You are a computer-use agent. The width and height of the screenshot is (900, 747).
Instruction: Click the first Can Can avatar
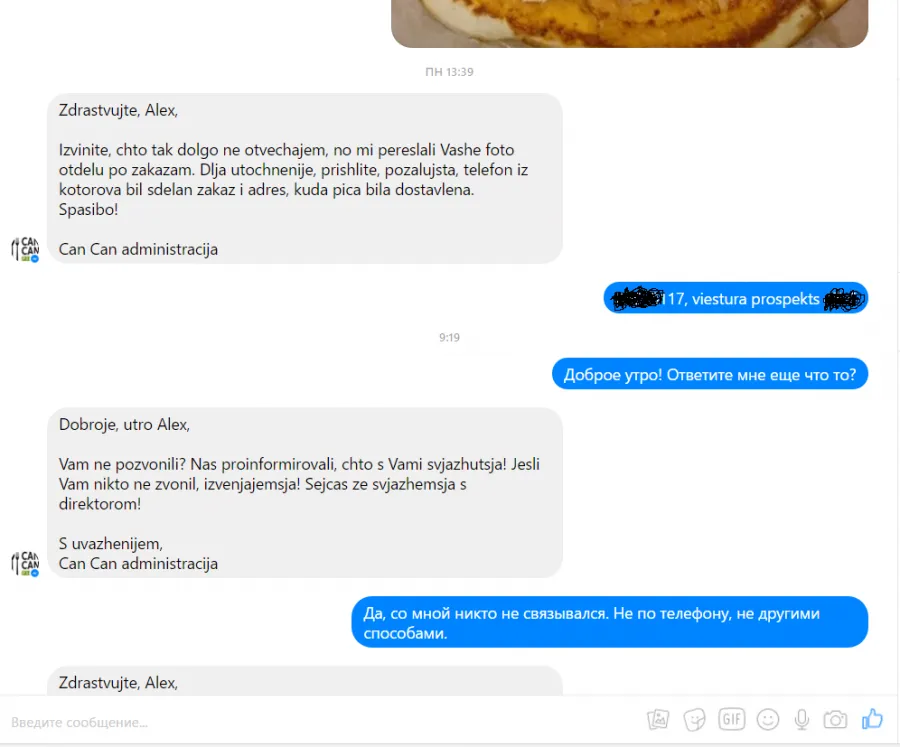coord(25,249)
